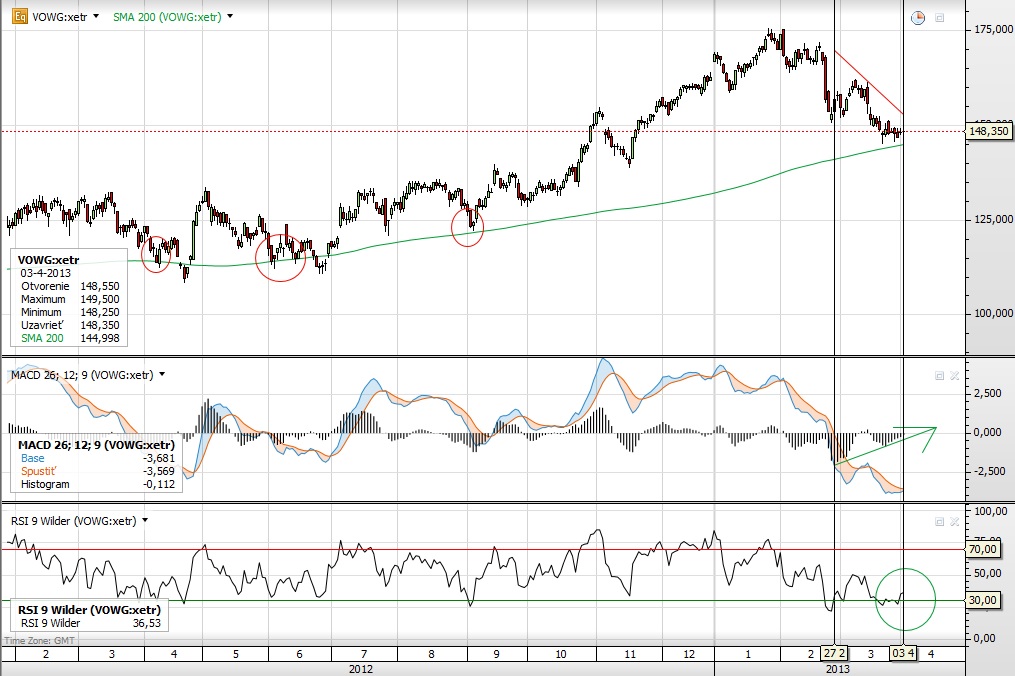Open the SMA 200 indicator dropdown arrow

(x=230, y=16)
